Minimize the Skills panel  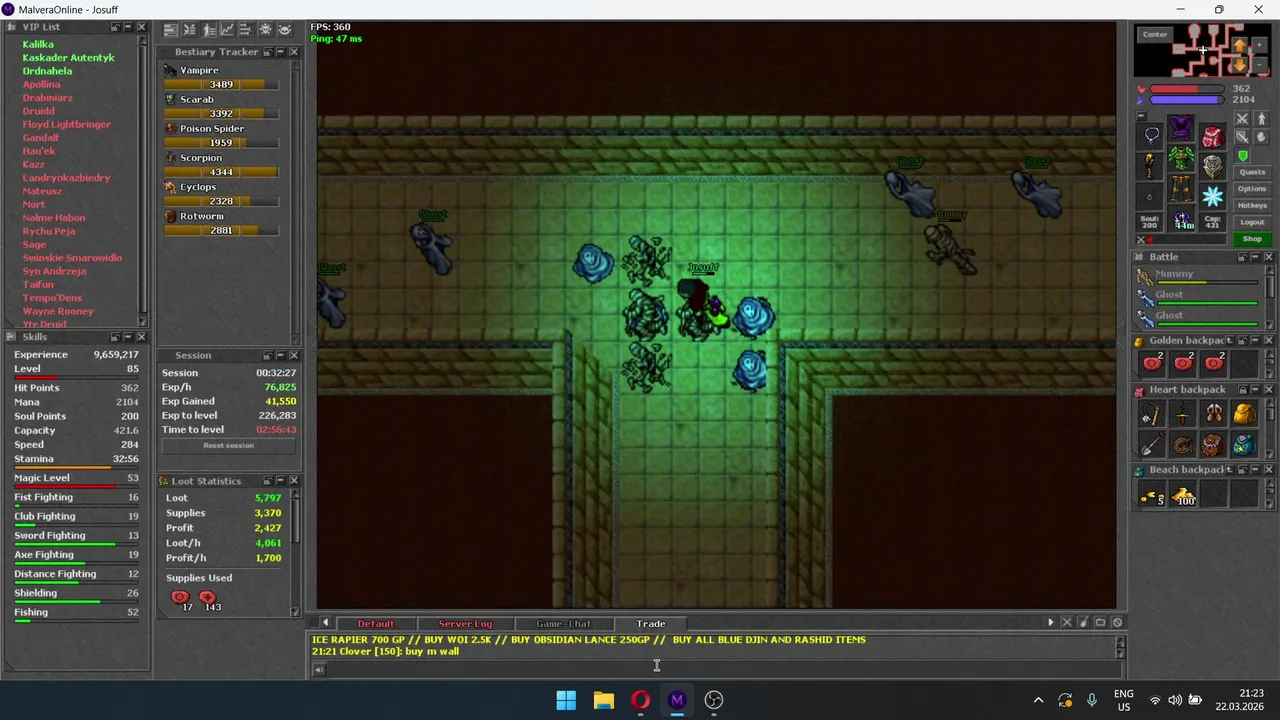point(128,337)
